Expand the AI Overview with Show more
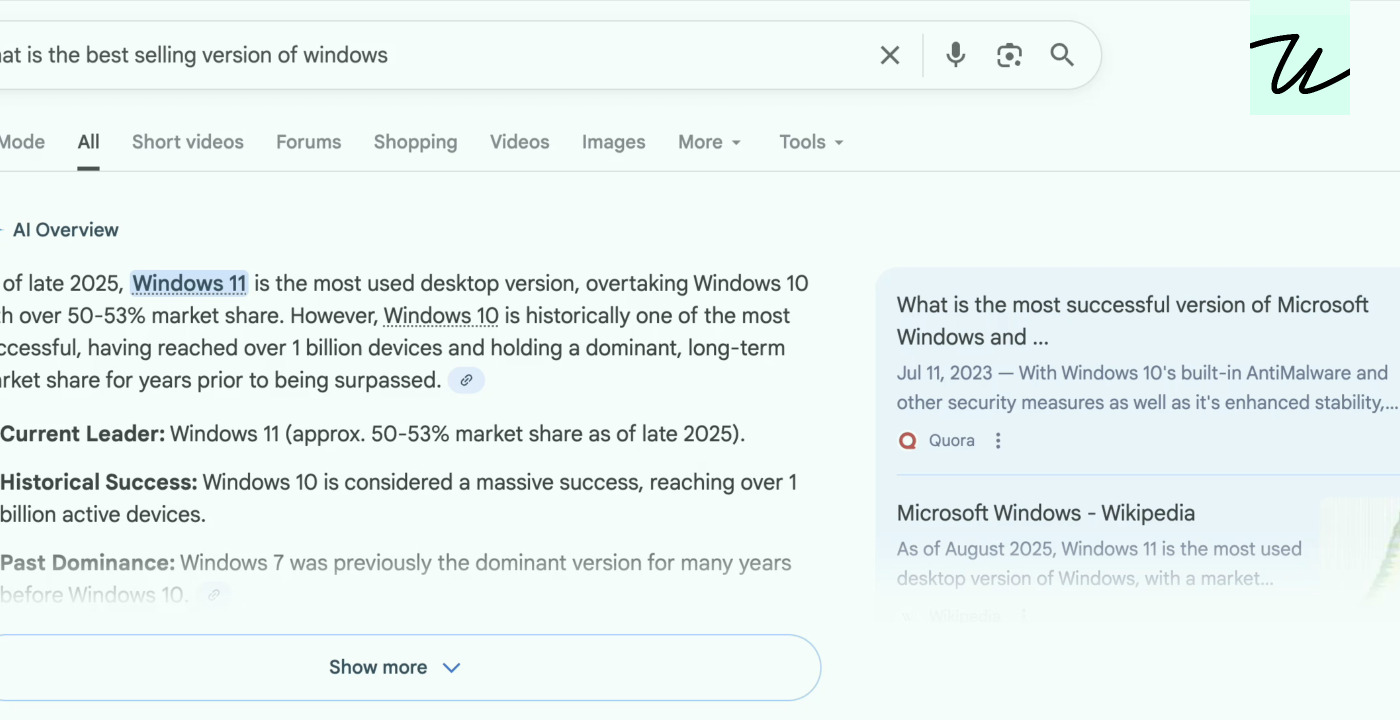The image size is (1400, 720). (395, 667)
